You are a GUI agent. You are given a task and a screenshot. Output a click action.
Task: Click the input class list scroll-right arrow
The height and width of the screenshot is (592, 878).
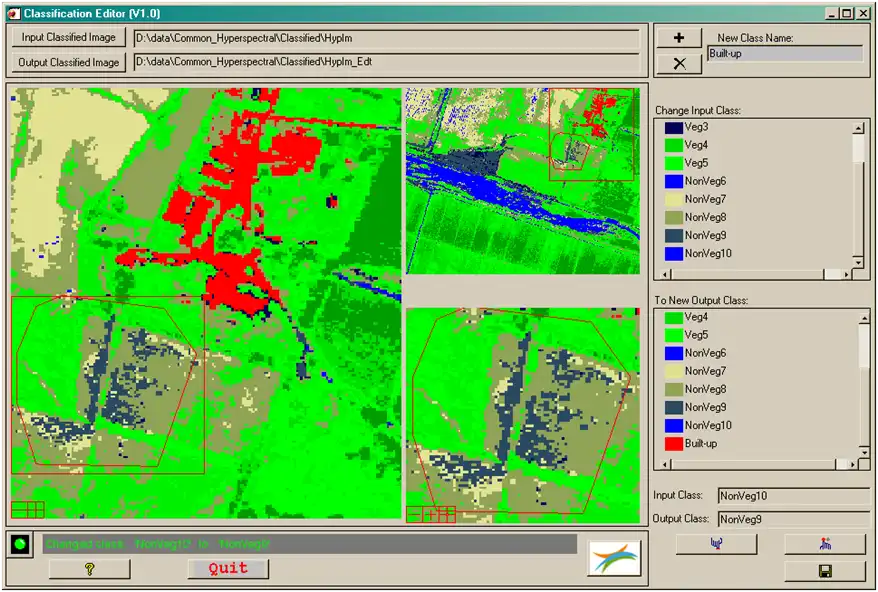847,274
